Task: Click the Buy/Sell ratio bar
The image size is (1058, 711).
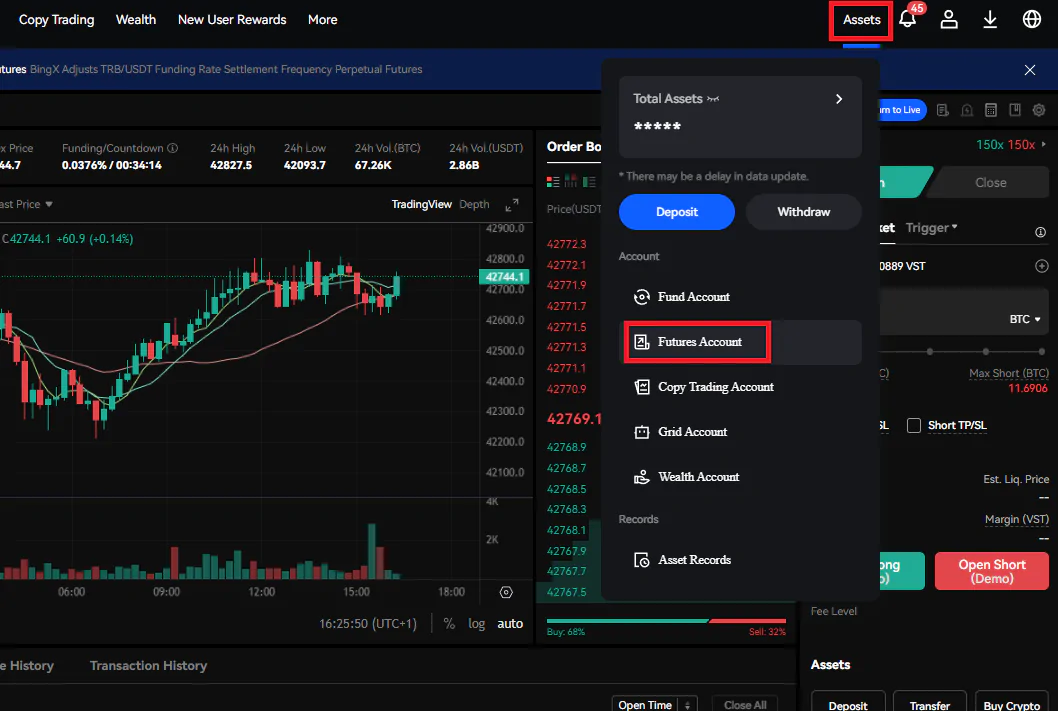Action: 666,621
